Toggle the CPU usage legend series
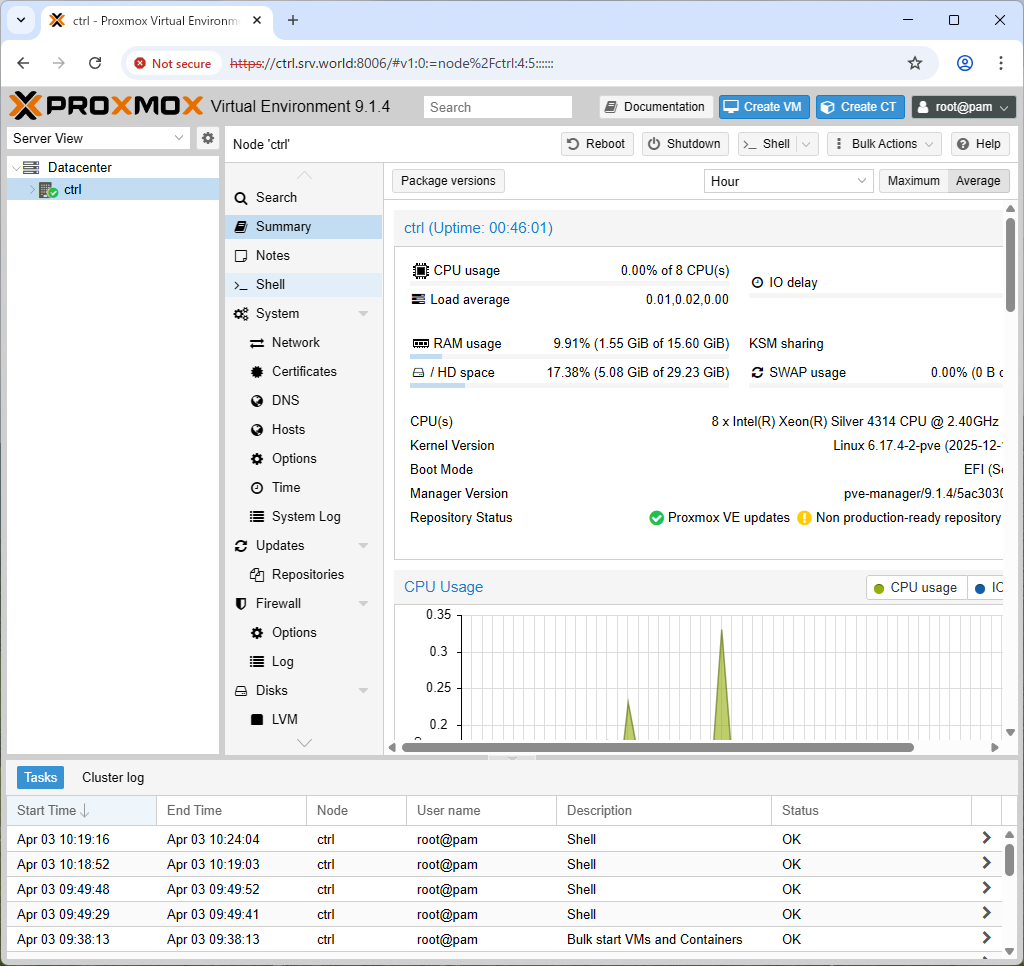 click(x=916, y=587)
